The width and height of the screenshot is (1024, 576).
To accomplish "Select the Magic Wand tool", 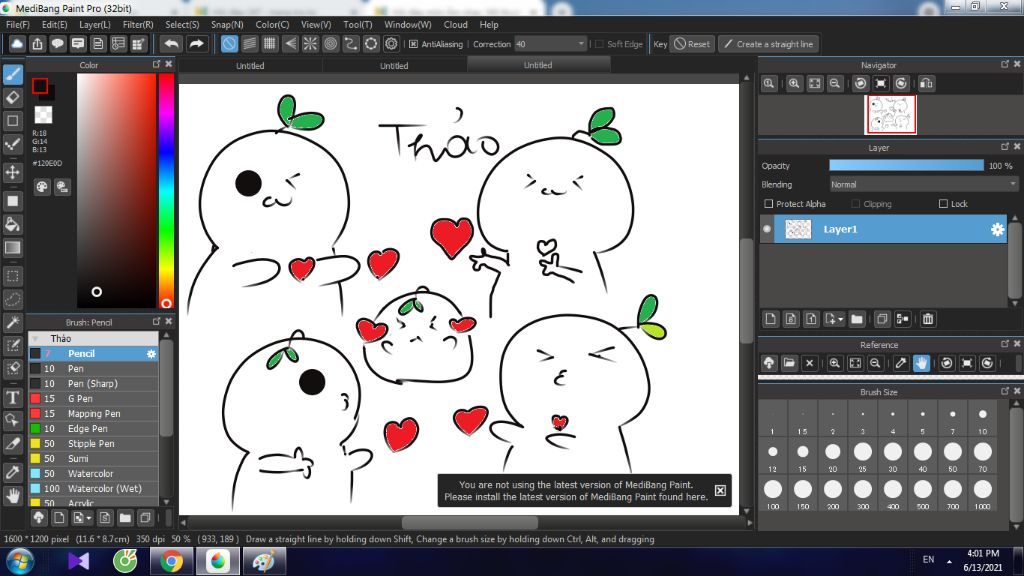I will [12, 322].
